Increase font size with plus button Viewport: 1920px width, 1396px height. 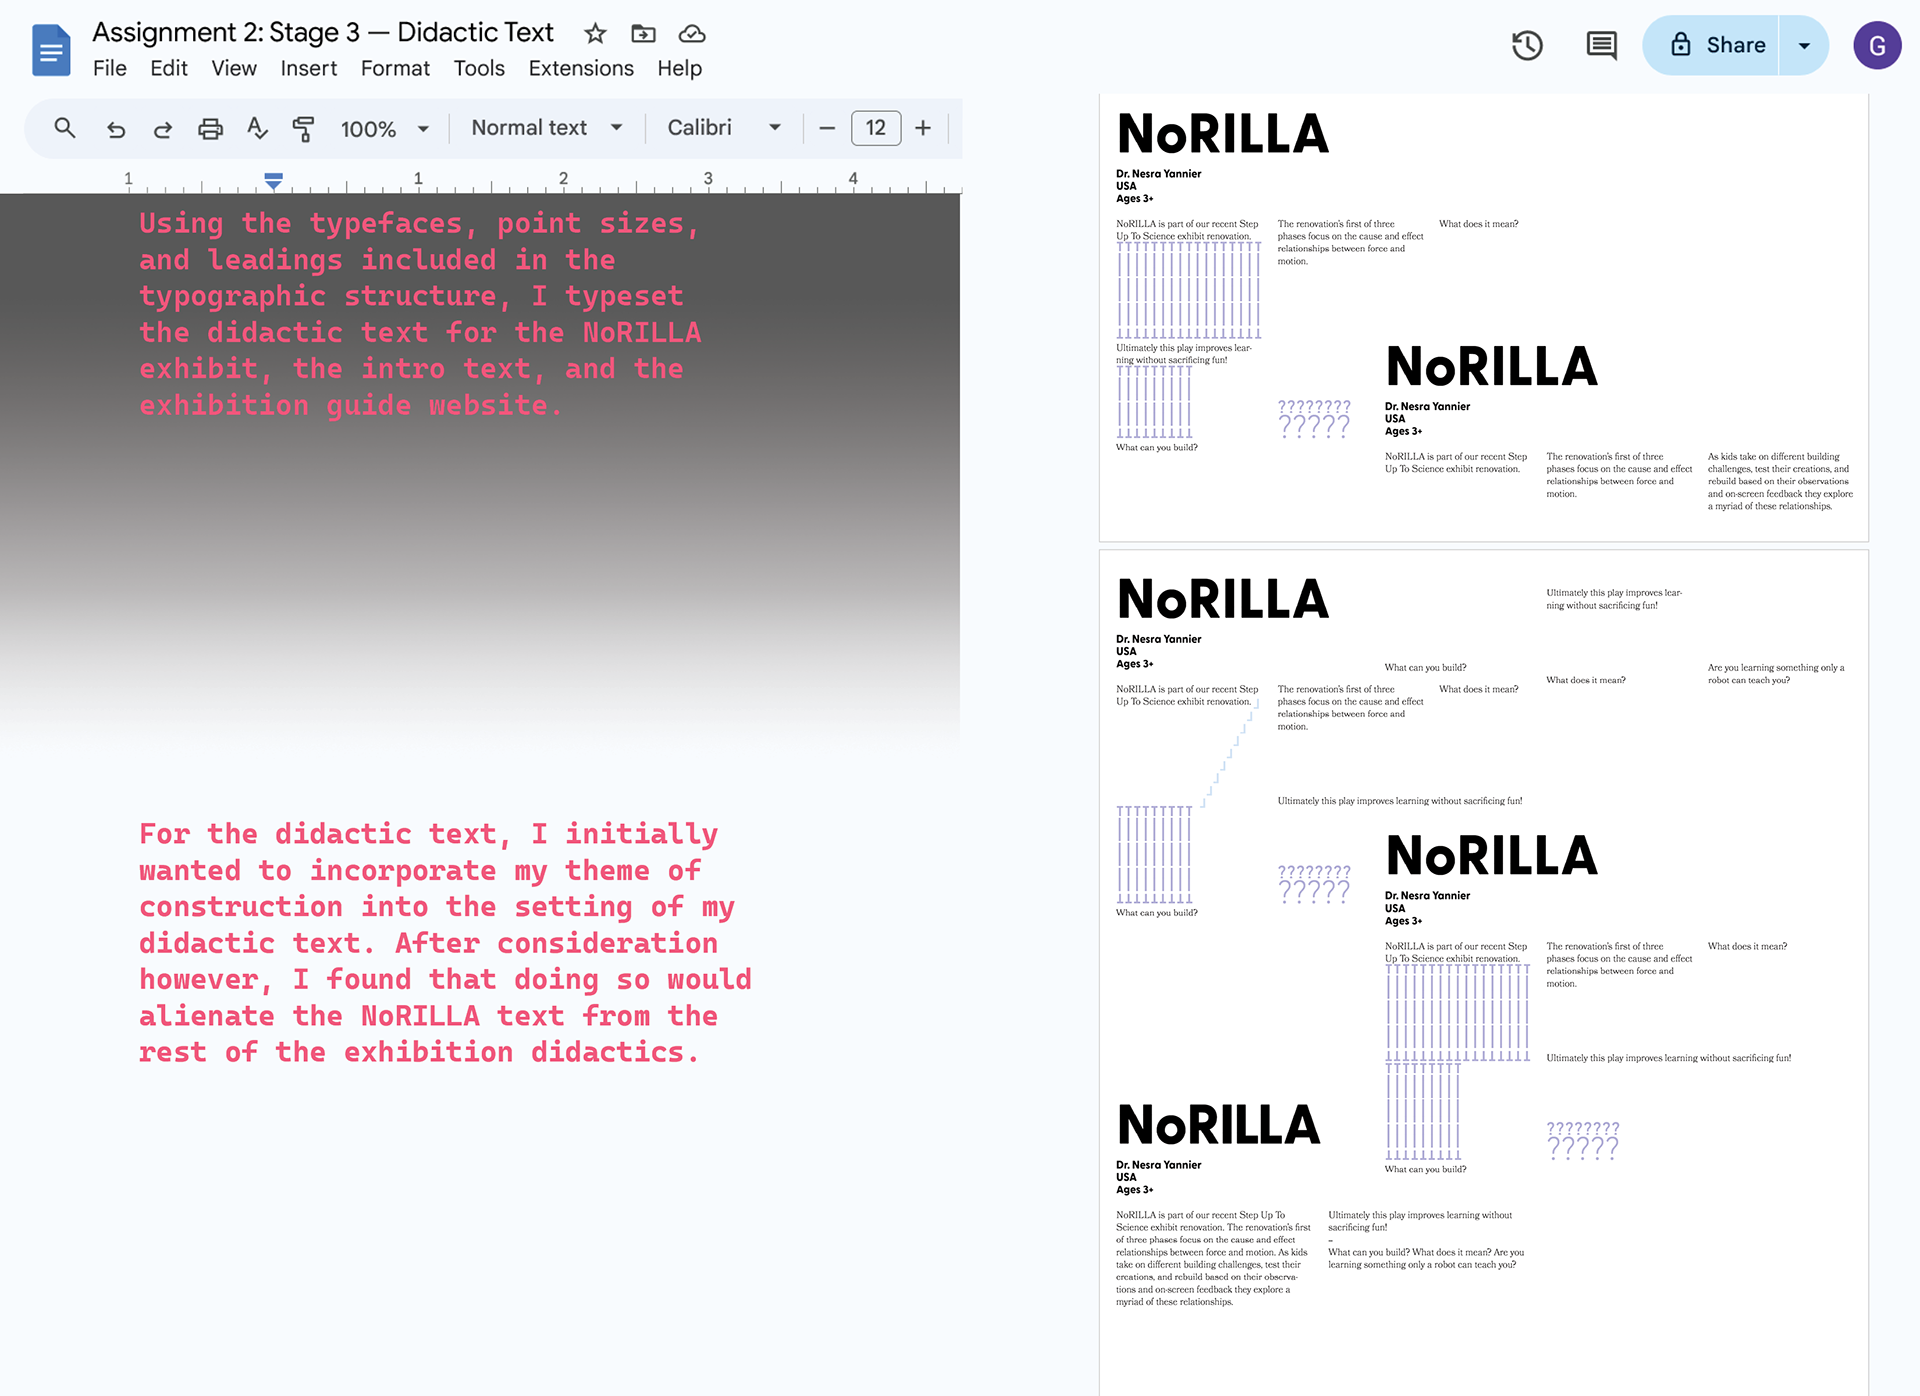click(923, 128)
